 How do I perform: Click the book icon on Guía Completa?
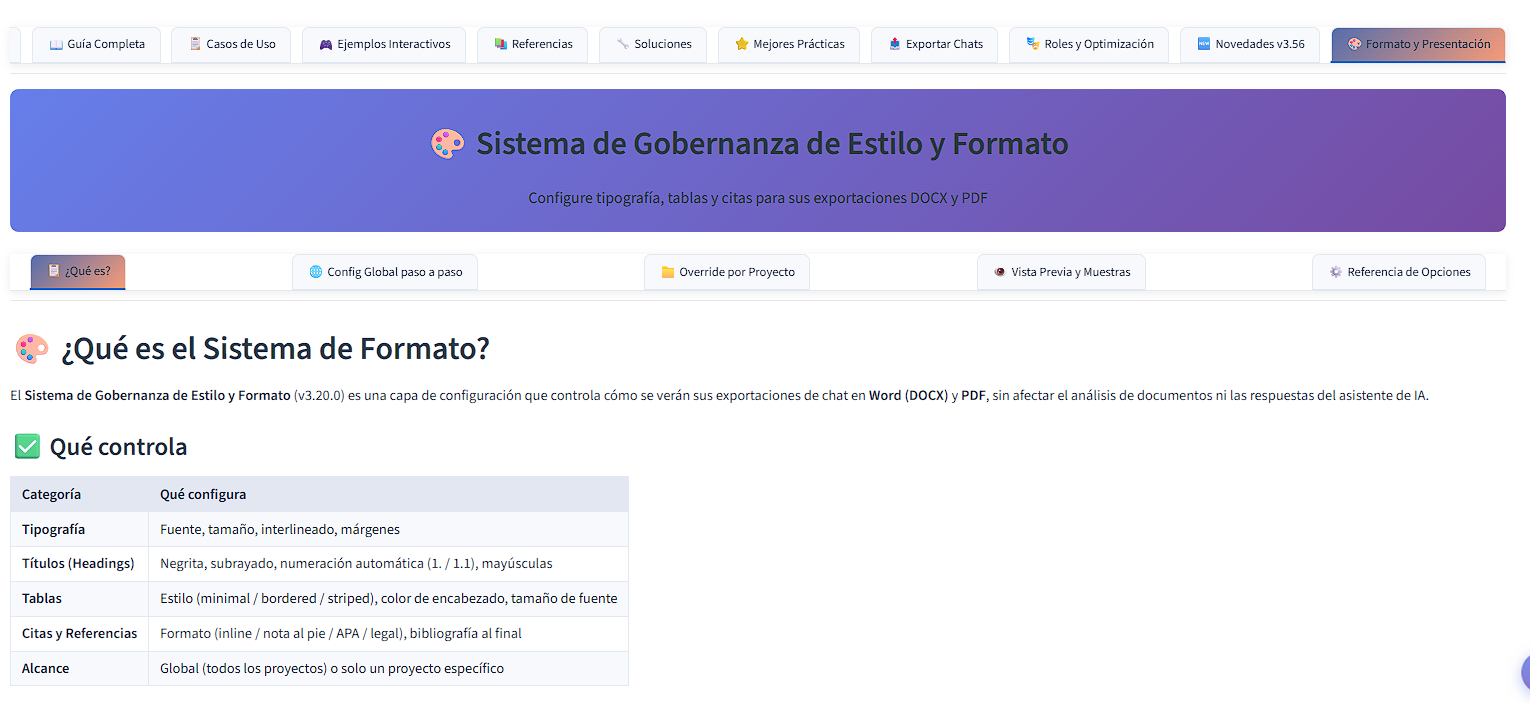pyautogui.click(x=58, y=44)
